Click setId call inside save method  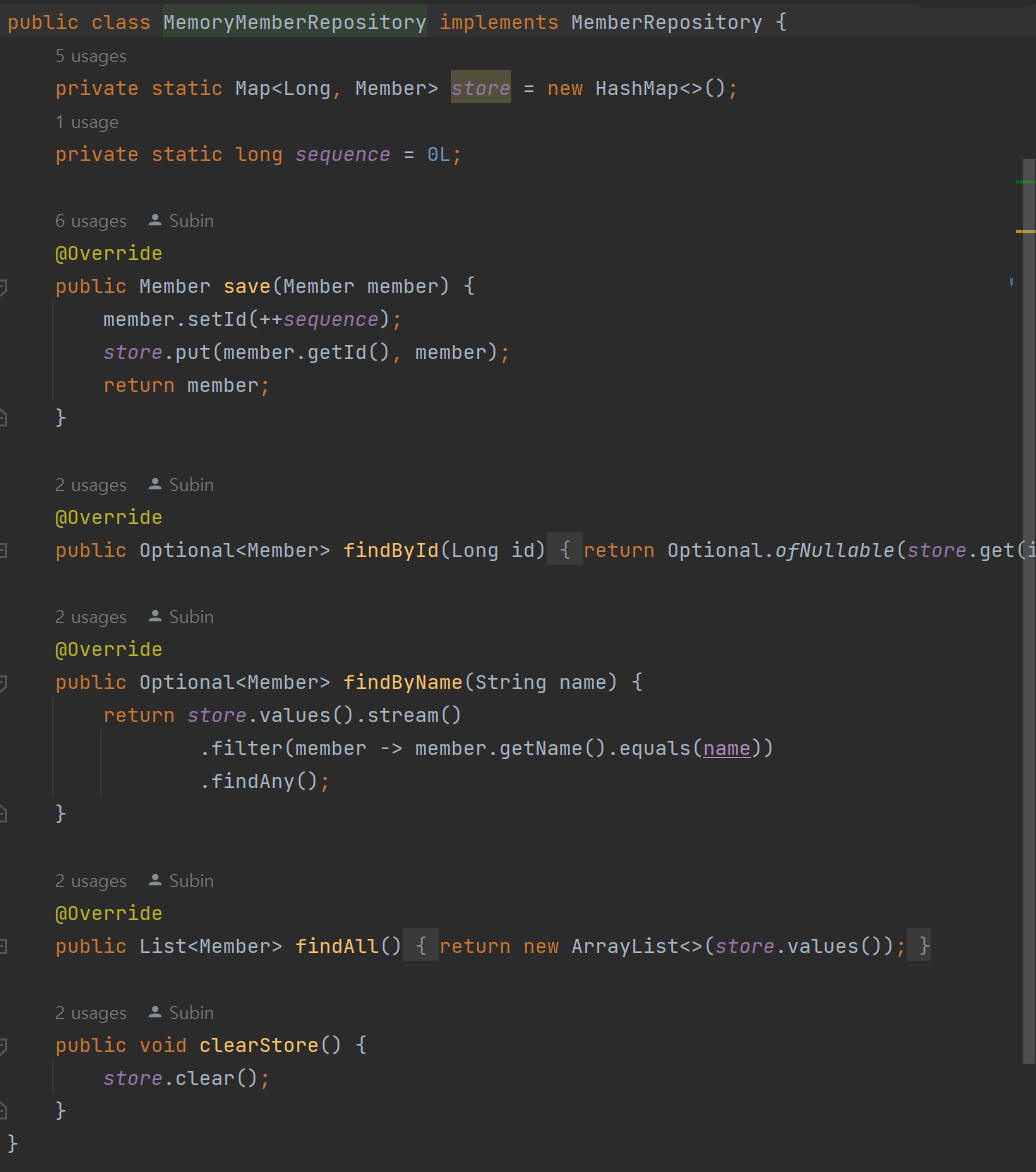217,319
